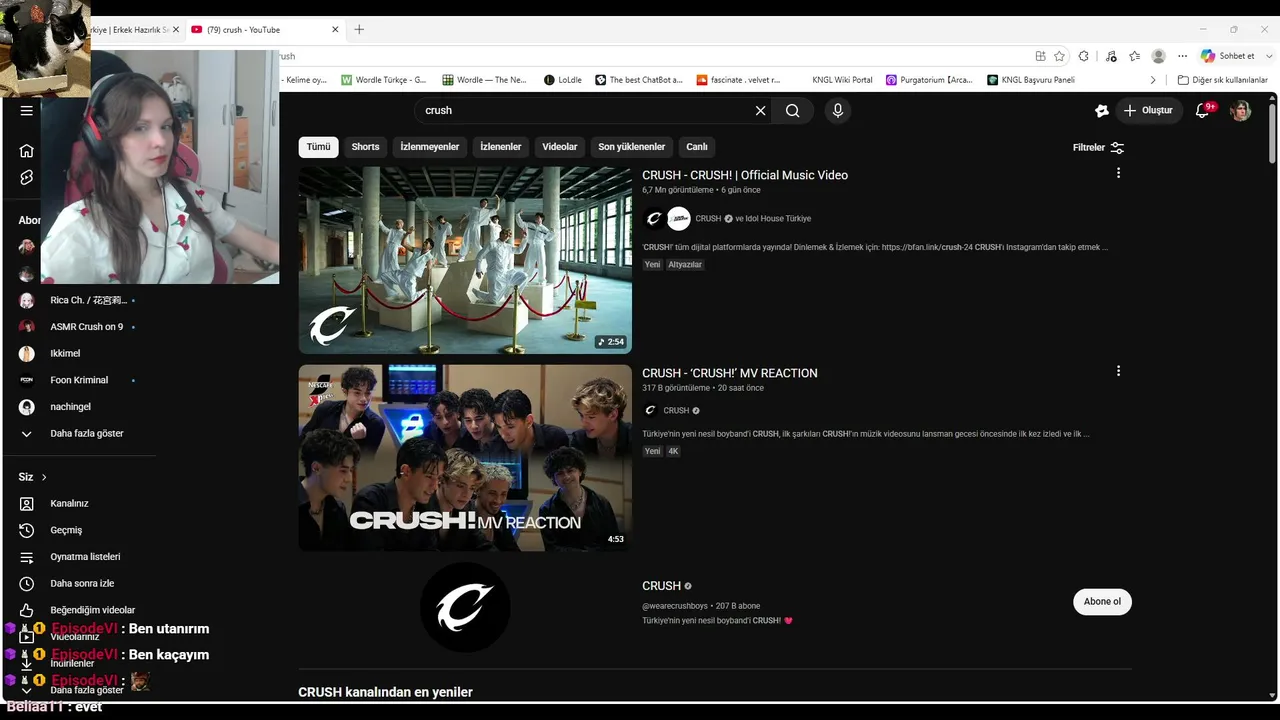1280x720 pixels.
Task: Submit search with the magnifier button
Action: [x=793, y=111]
